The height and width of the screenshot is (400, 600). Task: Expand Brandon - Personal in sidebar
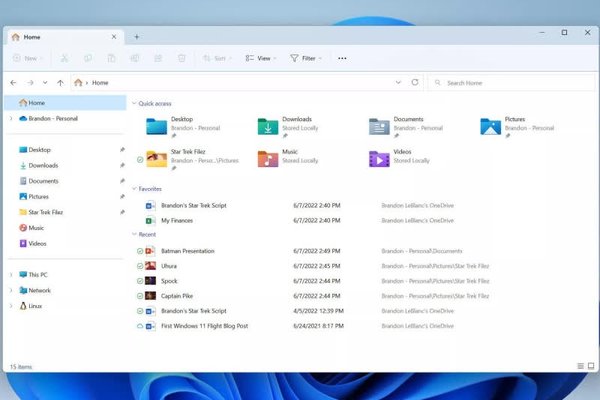(11, 119)
